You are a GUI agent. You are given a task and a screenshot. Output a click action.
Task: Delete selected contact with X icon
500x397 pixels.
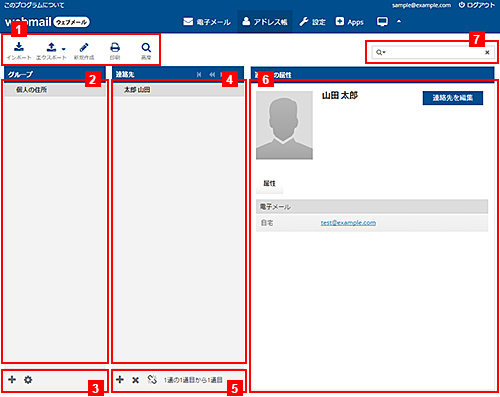(135, 380)
